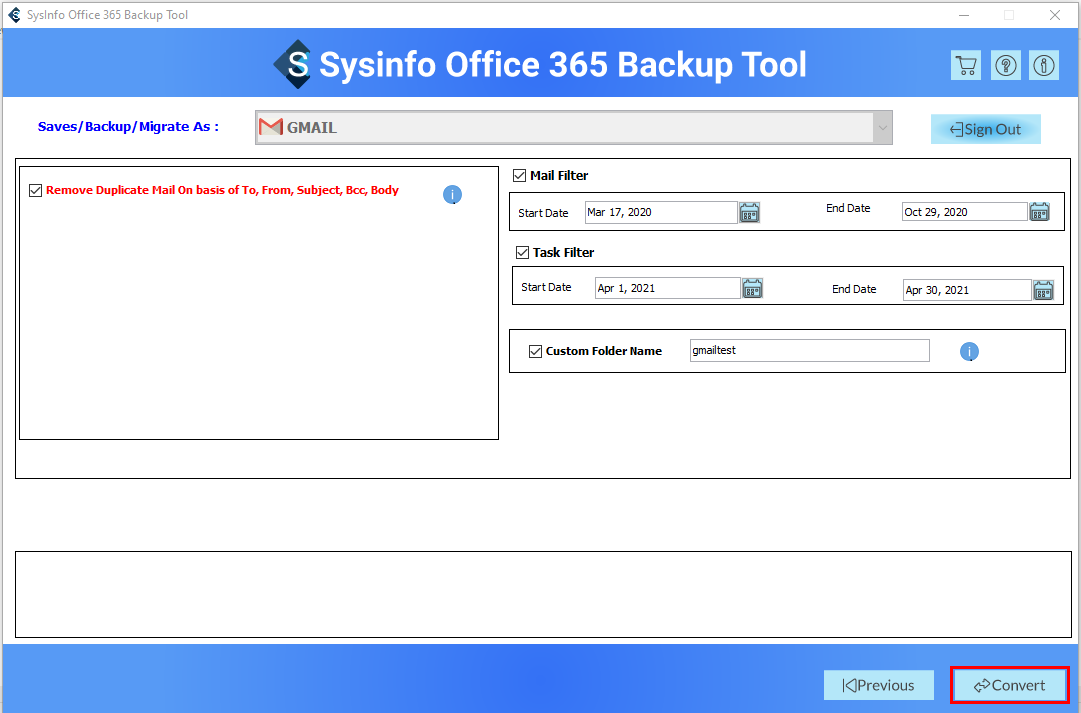
Task: Uncheck Remove Duplicate Mail option
Action: click(36, 190)
